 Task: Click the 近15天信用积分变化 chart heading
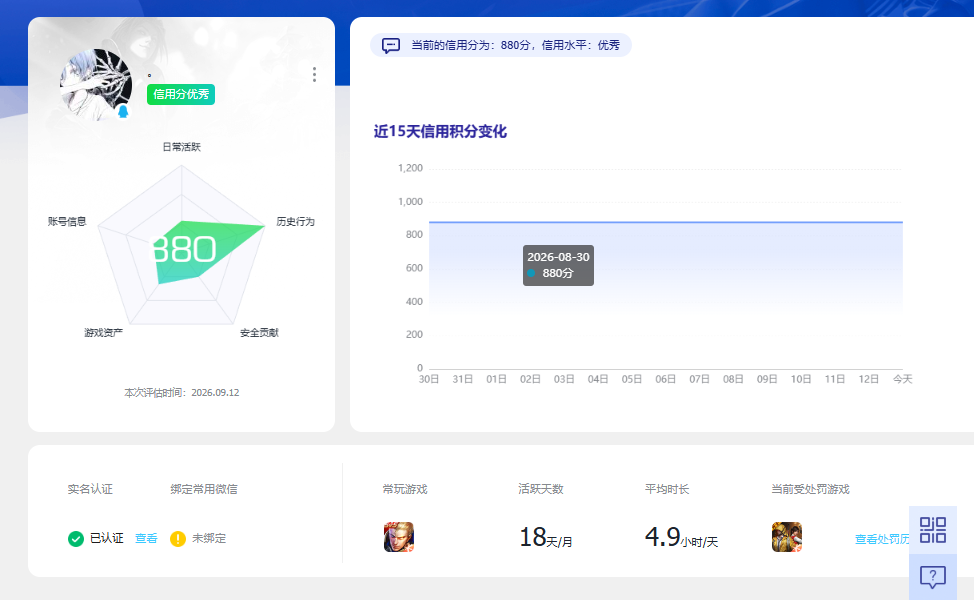440,132
